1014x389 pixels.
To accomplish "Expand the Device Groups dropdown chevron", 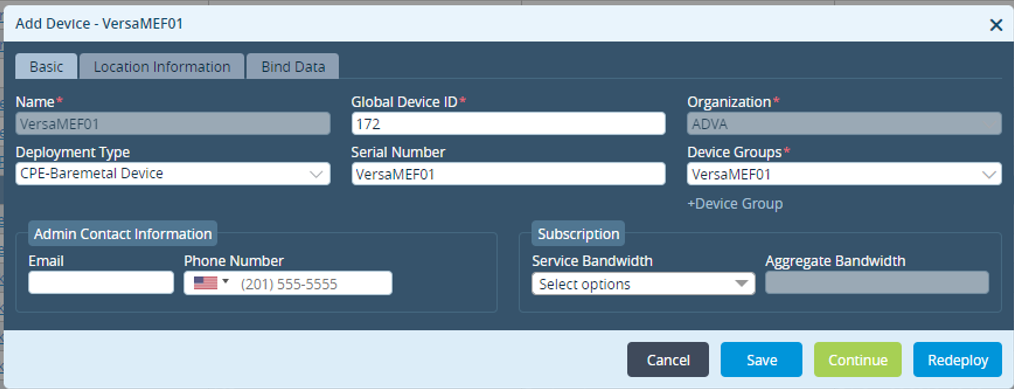I will click(988, 174).
